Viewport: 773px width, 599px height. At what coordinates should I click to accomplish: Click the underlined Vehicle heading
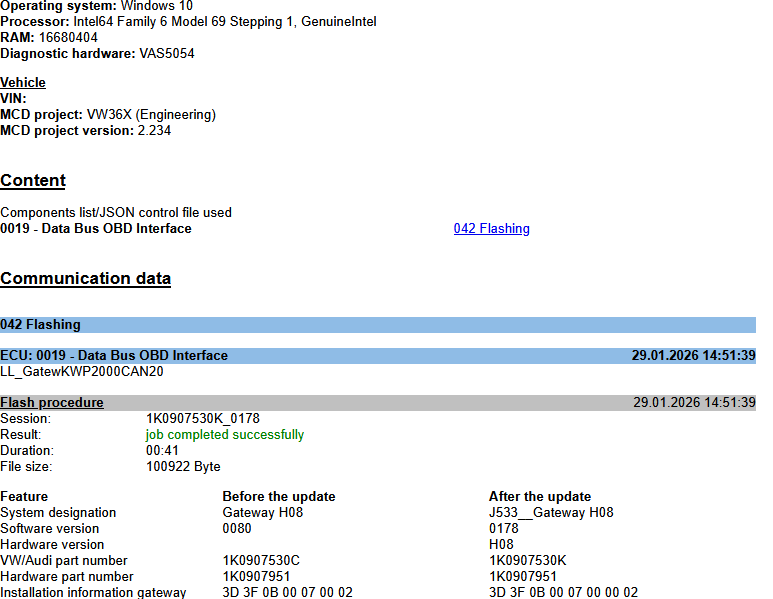tap(23, 83)
